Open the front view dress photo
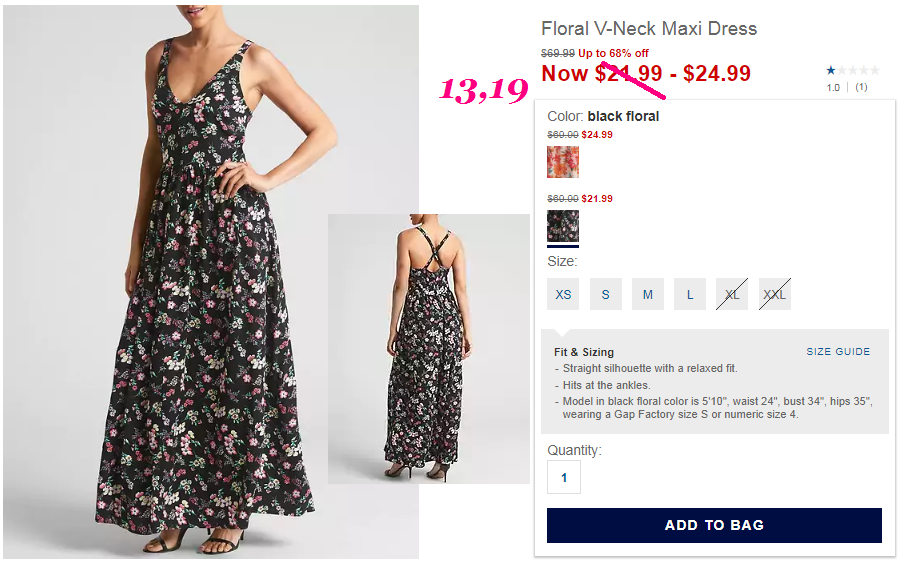 click(x=211, y=282)
